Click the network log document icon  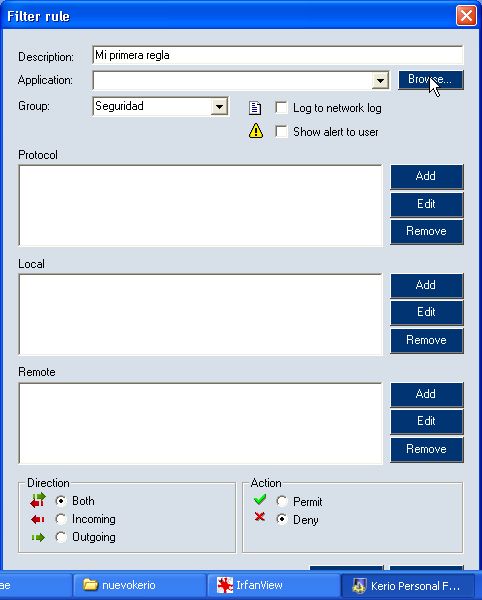(255, 108)
